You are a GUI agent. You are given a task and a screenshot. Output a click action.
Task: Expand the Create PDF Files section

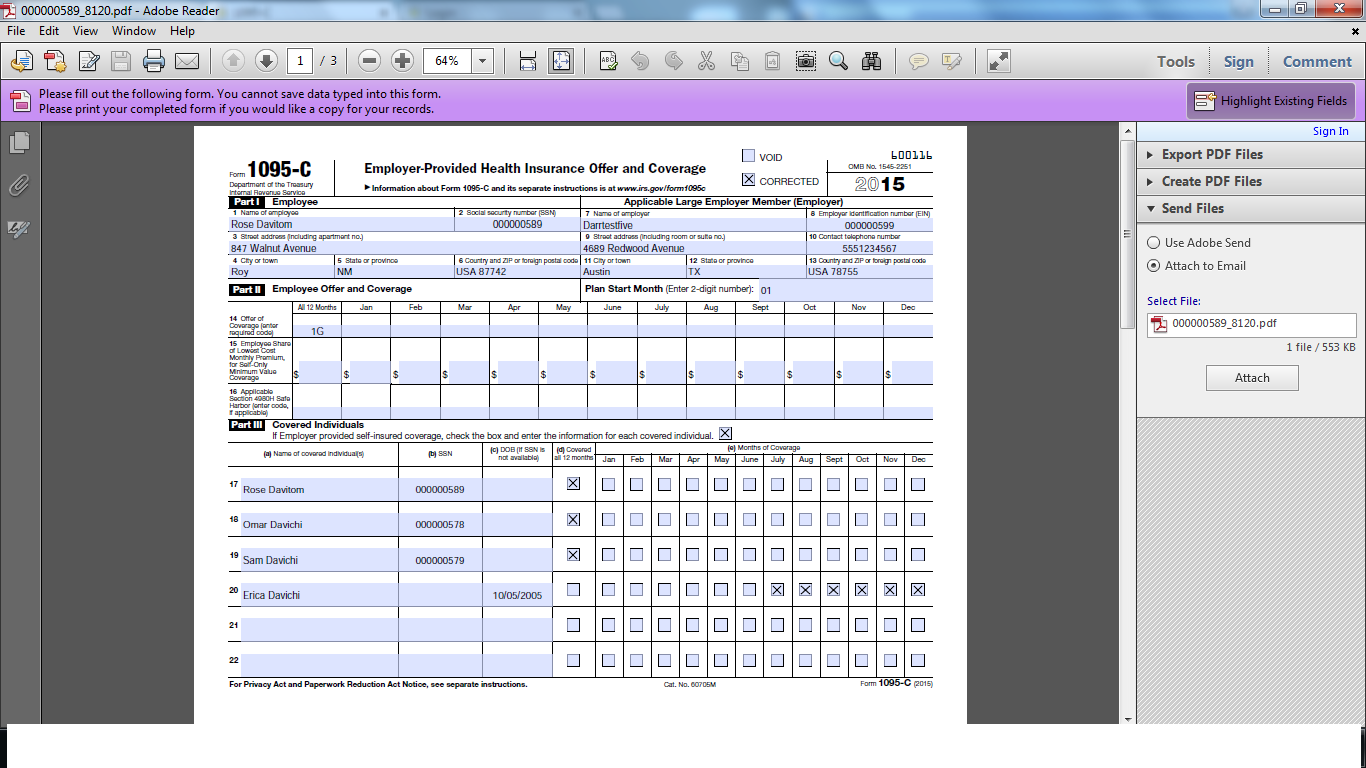tap(1211, 182)
